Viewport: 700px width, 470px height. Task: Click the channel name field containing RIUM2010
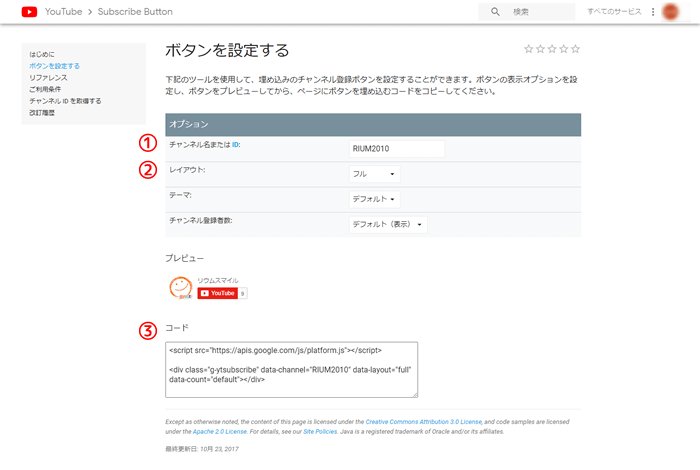[x=396, y=149]
